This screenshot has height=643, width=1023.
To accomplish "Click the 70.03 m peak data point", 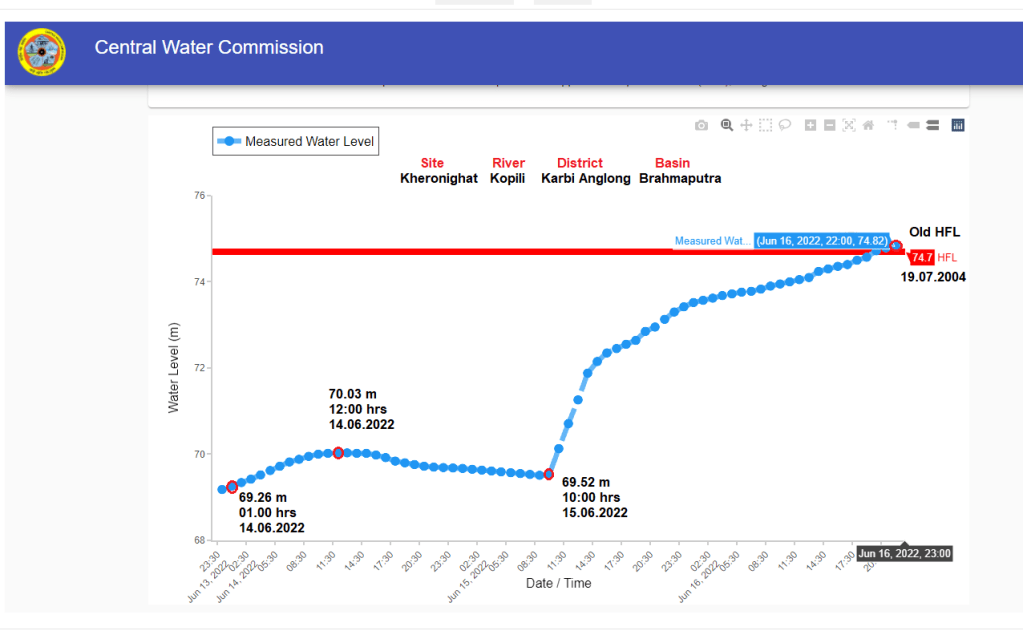I will pyautogui.click(x=338, y=453).
